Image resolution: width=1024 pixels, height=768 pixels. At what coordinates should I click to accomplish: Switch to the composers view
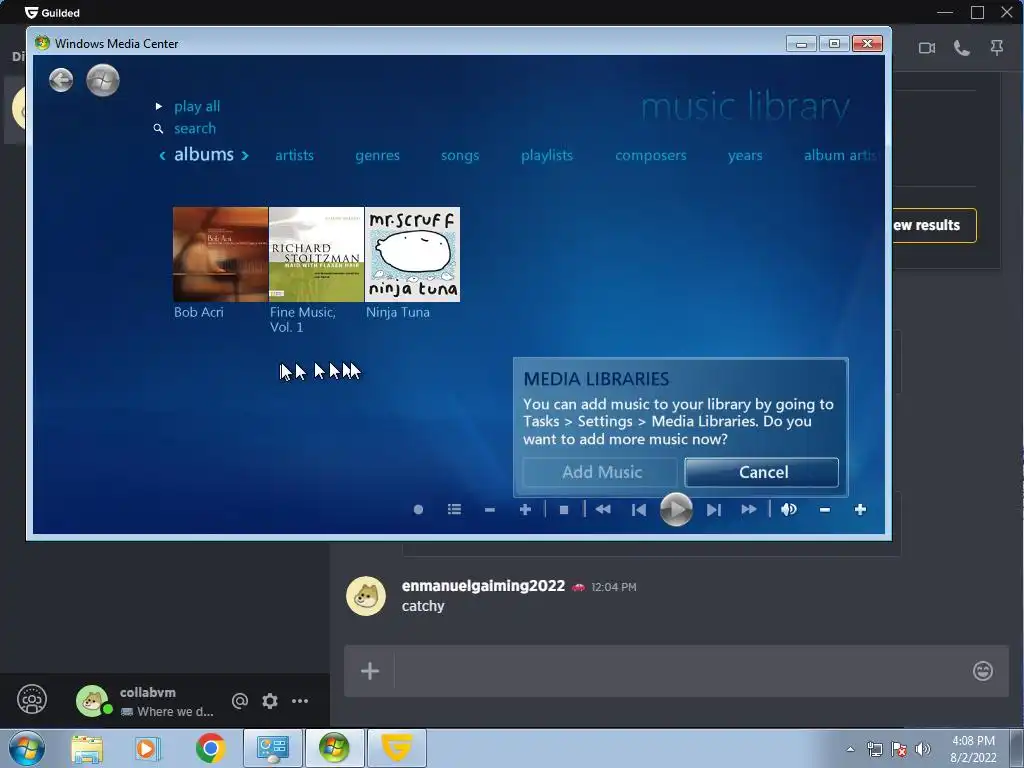tap(650, 155)
